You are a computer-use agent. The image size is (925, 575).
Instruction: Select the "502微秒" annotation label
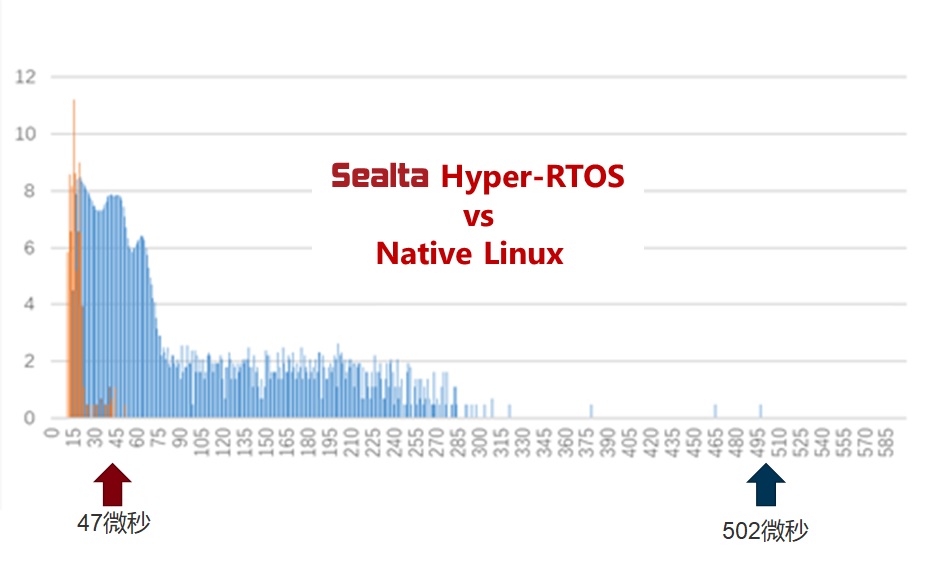(765, 531)
